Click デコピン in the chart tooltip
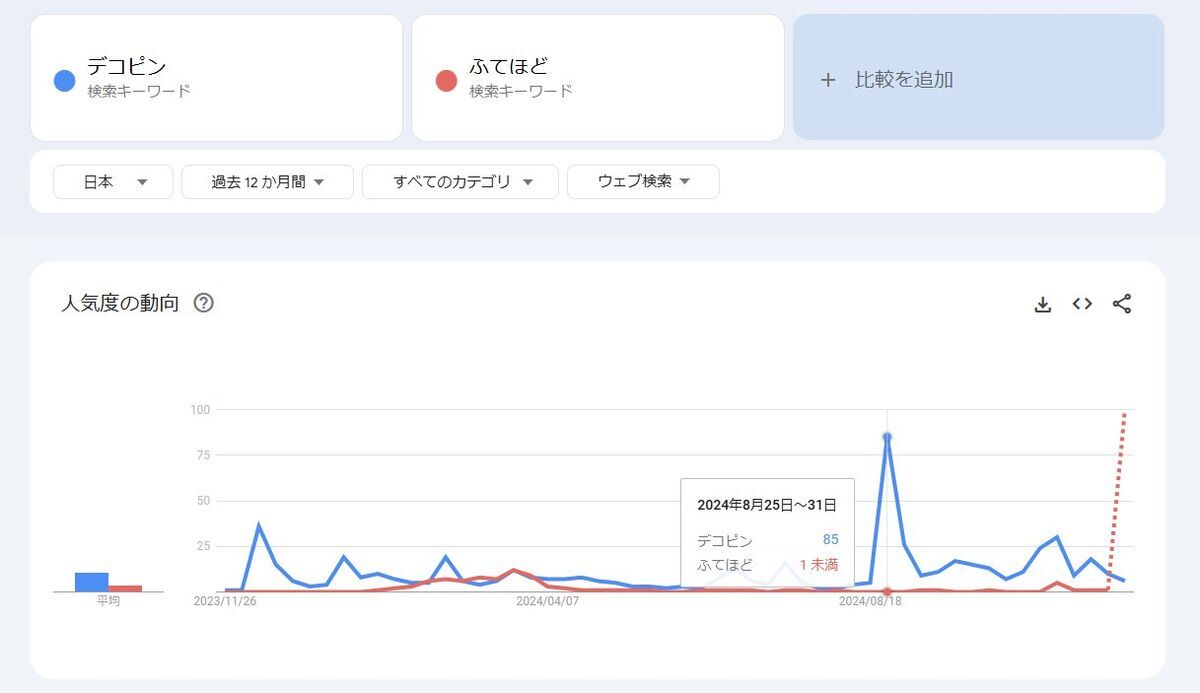Image resolution: width=1200 pixels, height=693 pixels. [725, 540]
